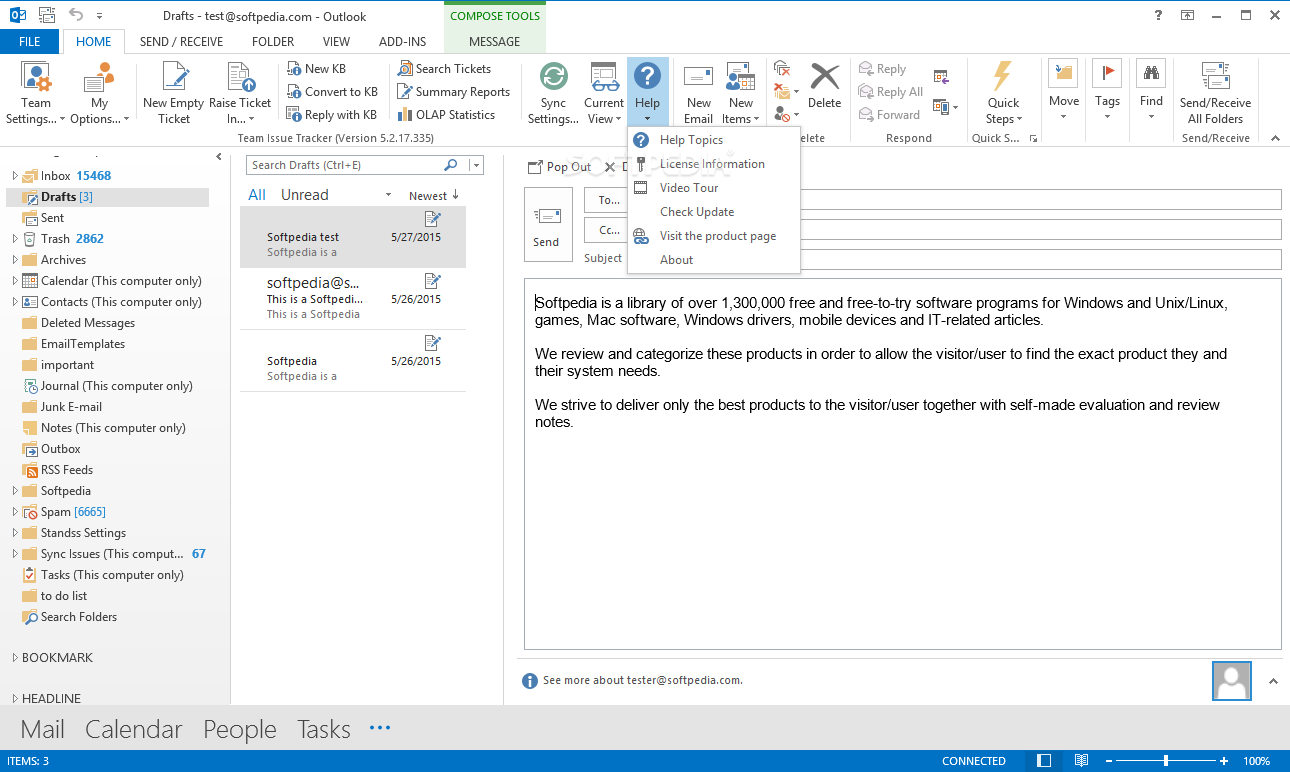This screenshot has width=1290, height=772.
Task: Switch to the SEND / RECEIVE tab
Action: tap(181, 42)
